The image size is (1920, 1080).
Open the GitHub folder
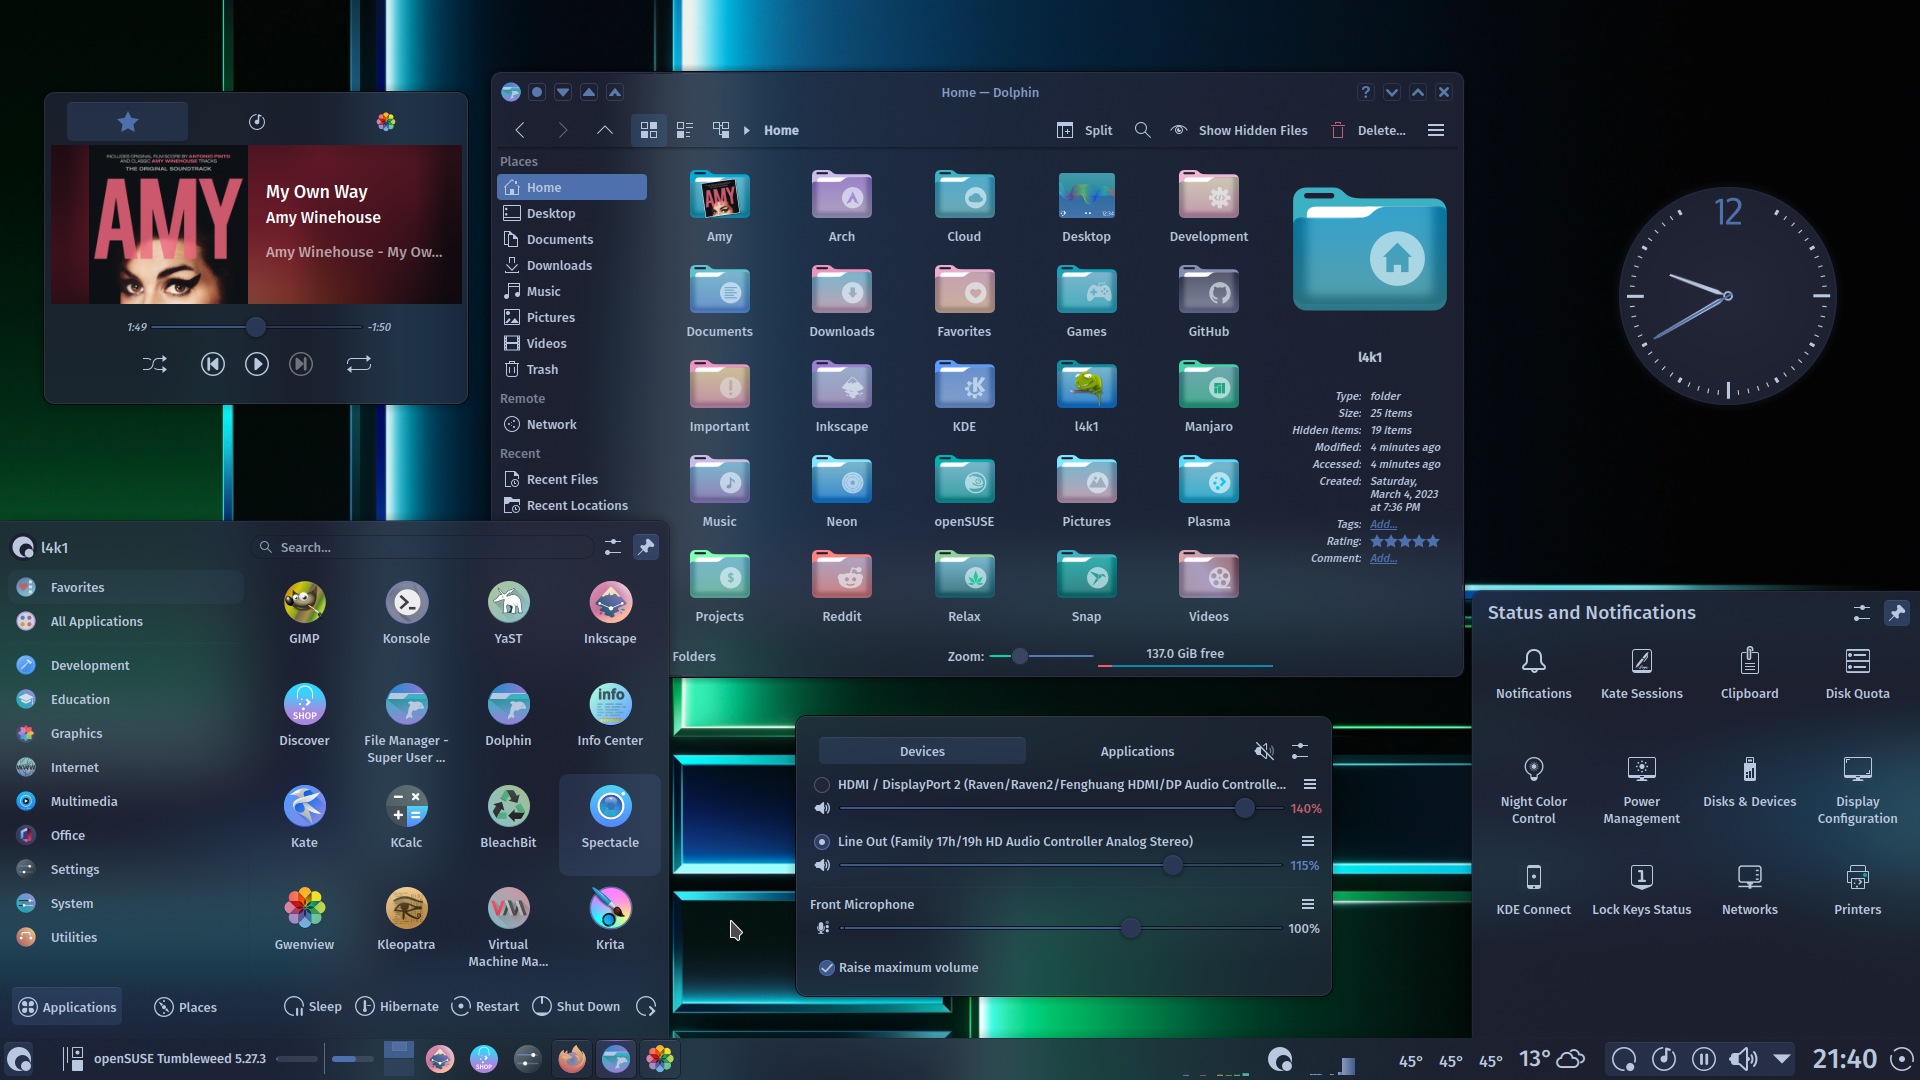[1209, 302]
